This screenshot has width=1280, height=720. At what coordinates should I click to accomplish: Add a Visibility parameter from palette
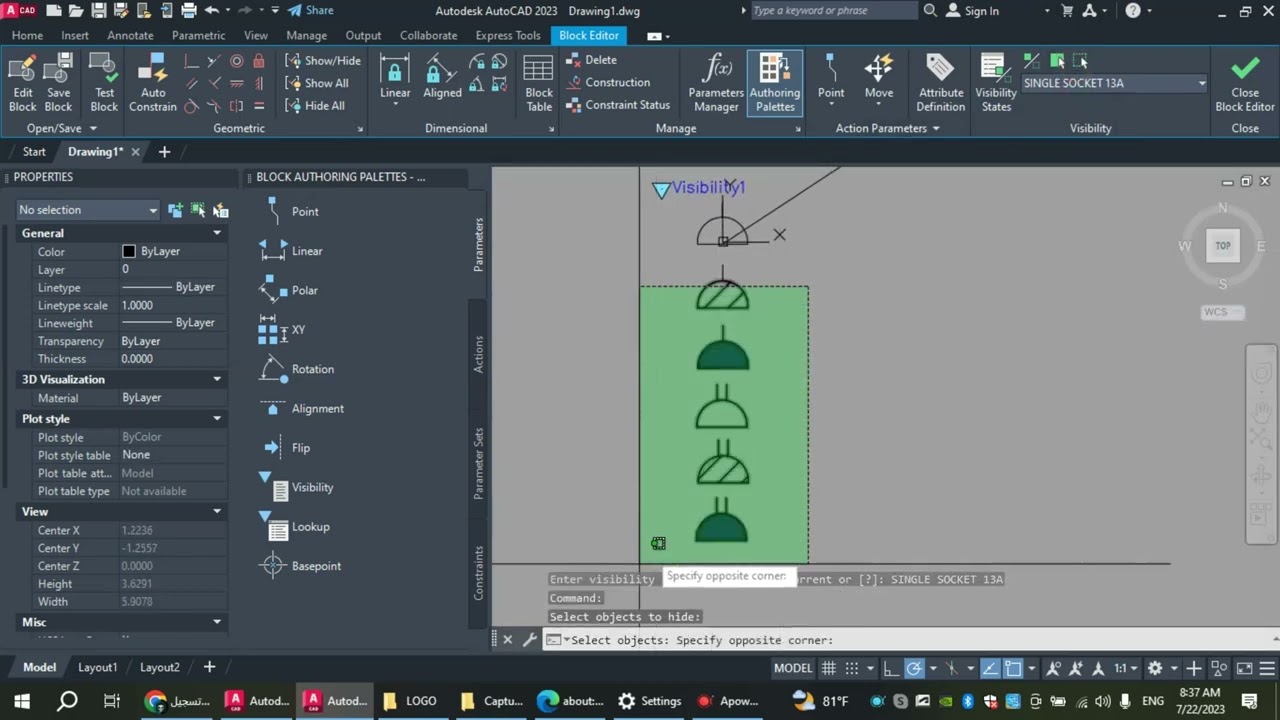[x=297, y=487]
